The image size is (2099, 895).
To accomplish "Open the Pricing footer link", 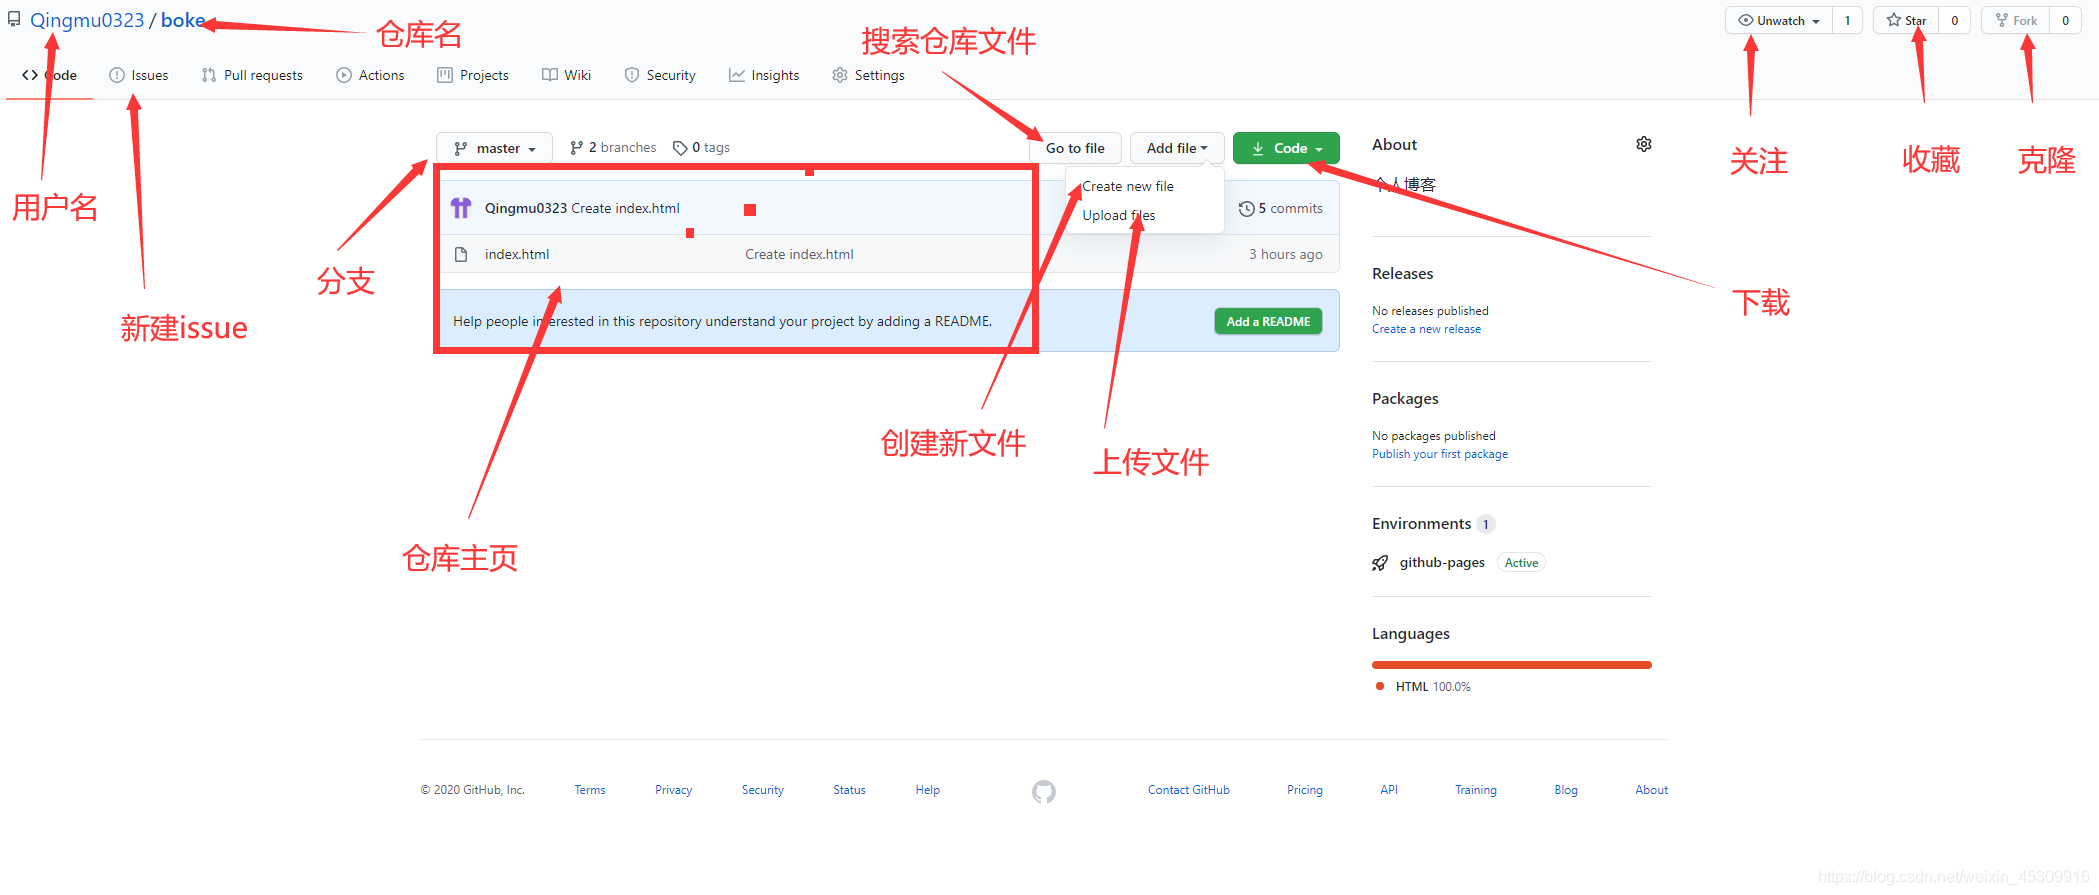I will 1305,790.
